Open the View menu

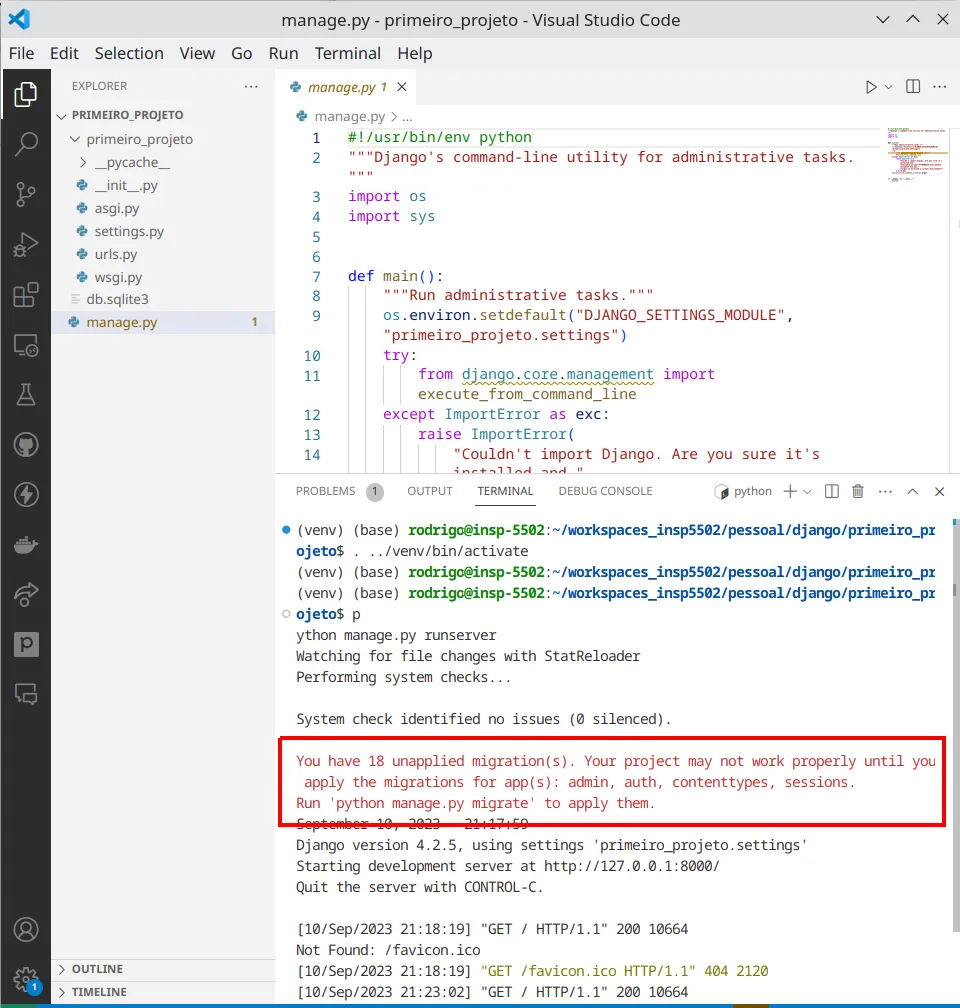pos(197,53)
